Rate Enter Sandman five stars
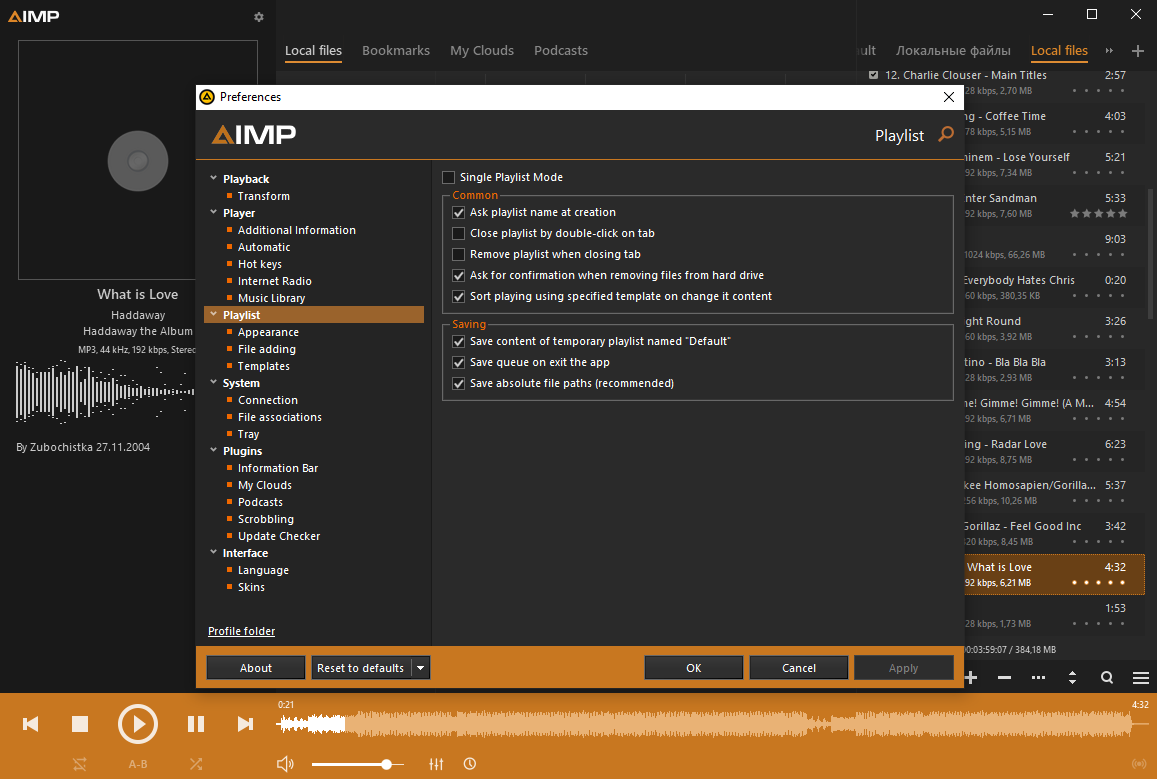 tap(1122, 213)
